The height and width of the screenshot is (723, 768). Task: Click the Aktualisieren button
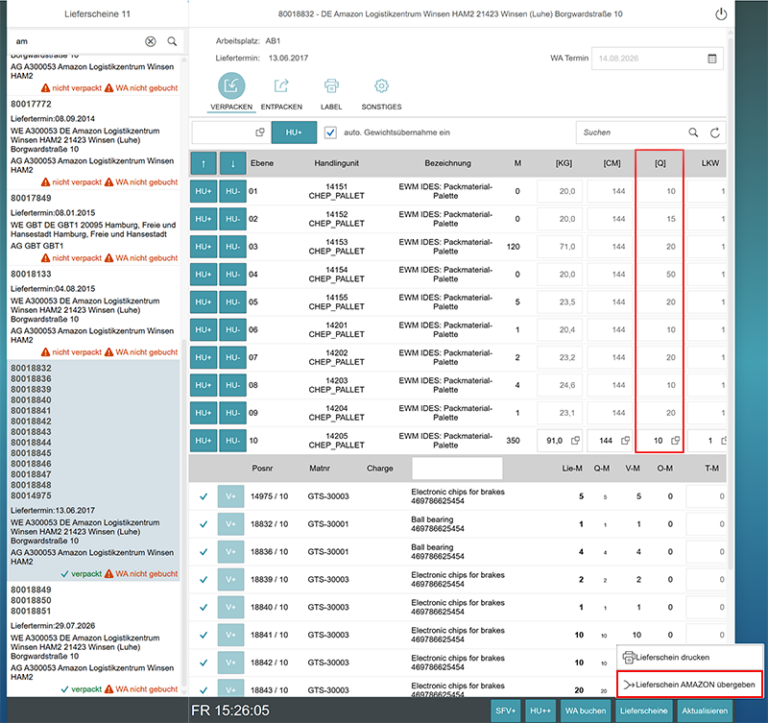pos(705,711)
